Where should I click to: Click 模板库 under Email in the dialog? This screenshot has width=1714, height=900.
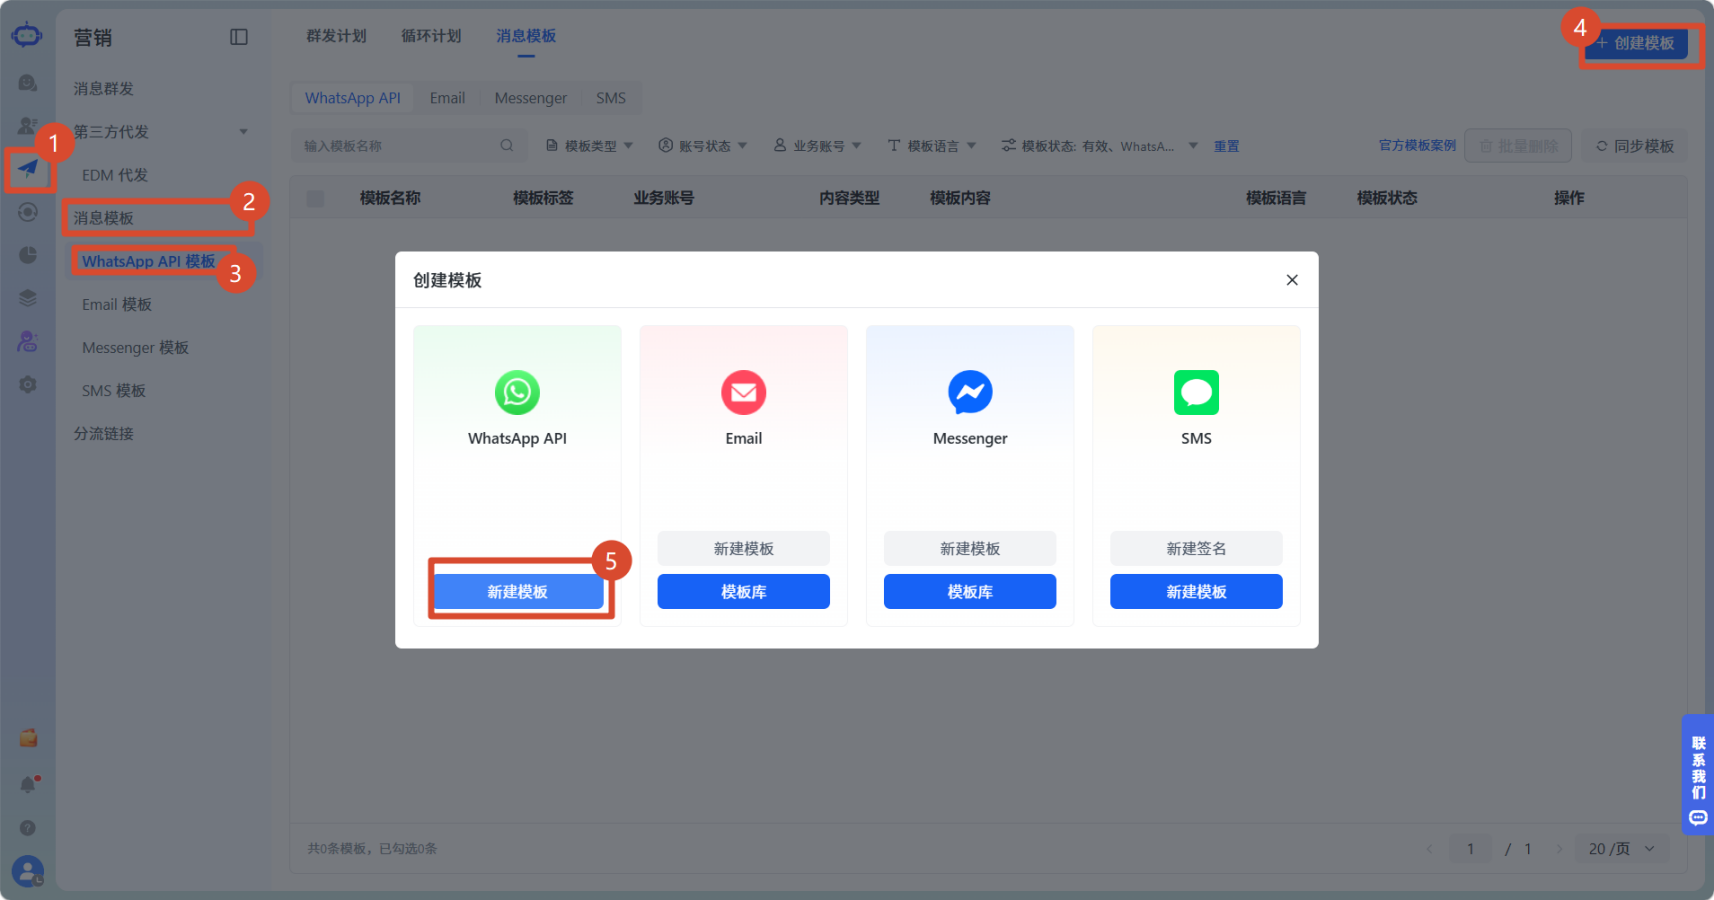point(744,591)
